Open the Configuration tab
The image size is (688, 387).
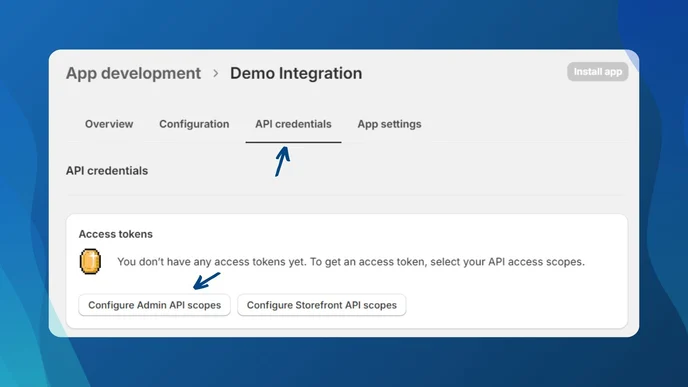(194, 124)
